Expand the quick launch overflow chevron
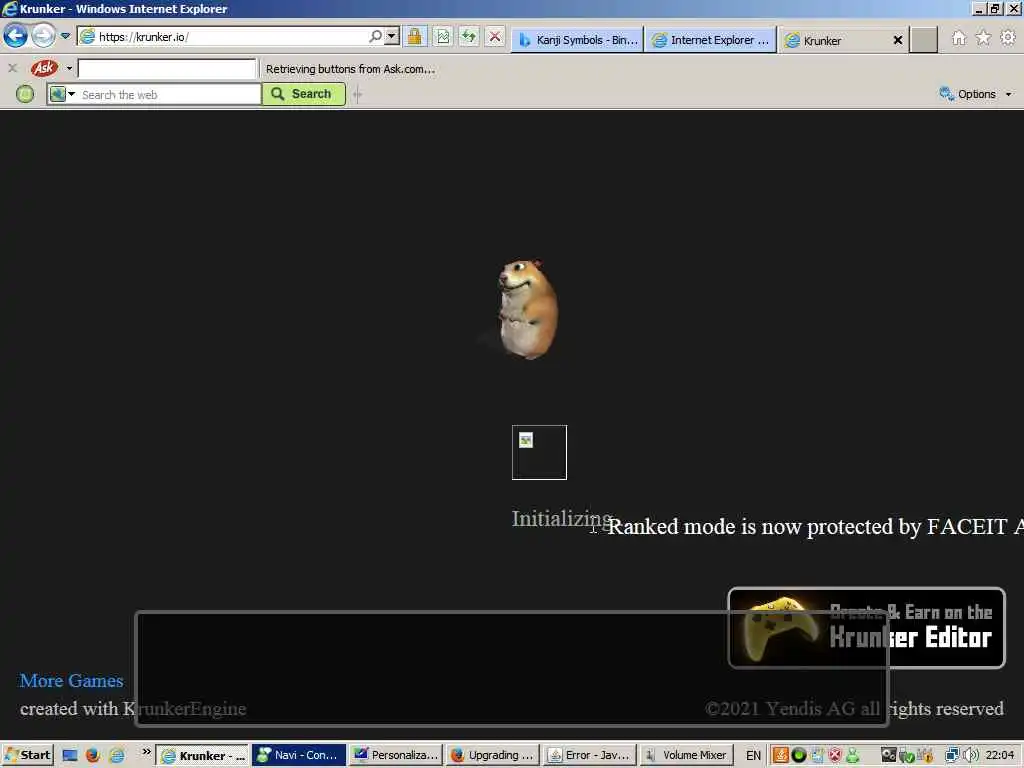Image resolution: width=1024 pixels, height=768 pixels. pyautogui.click(x=146, y=751)
